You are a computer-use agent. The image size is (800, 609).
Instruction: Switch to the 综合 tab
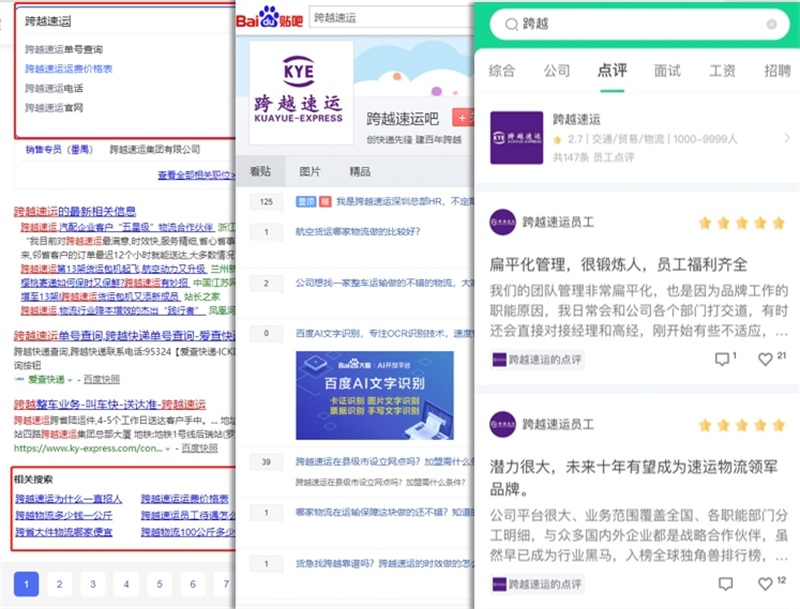pyautogui.click(x=502, y=70)
